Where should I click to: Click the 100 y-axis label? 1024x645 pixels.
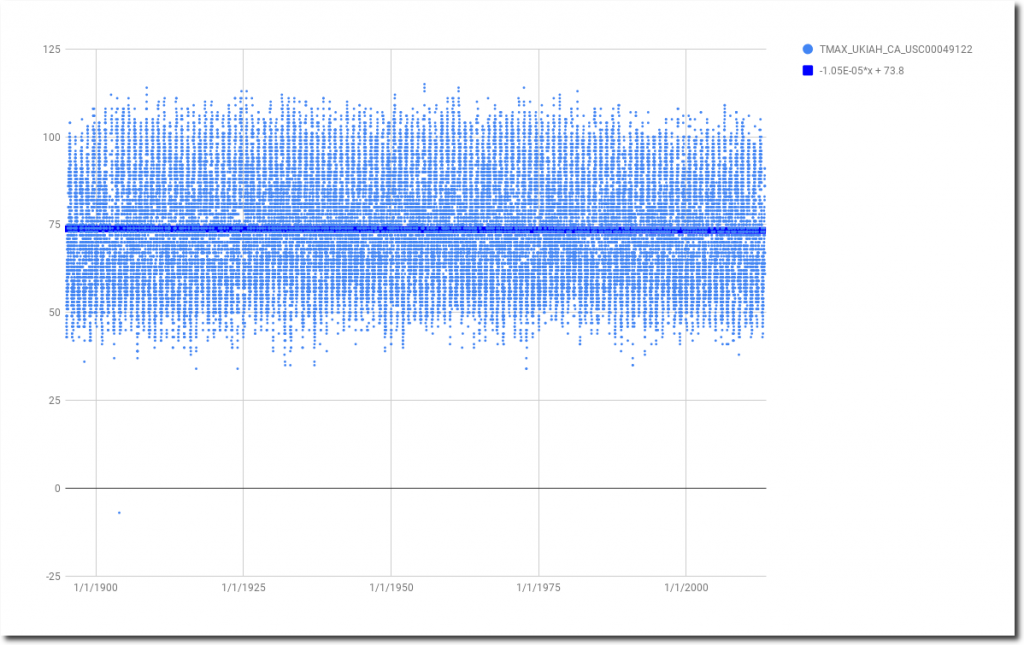coord(50,137)
